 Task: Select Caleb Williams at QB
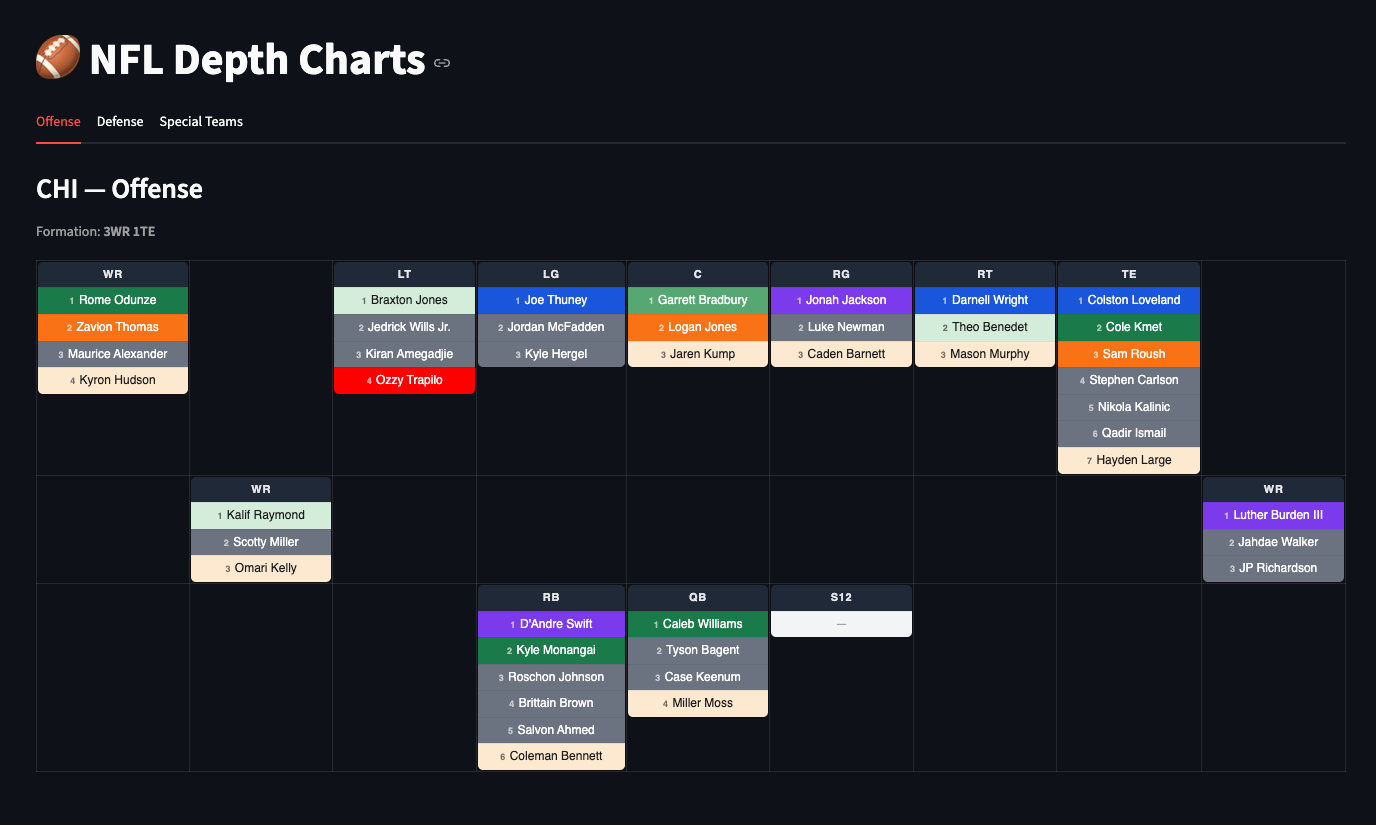698,624
